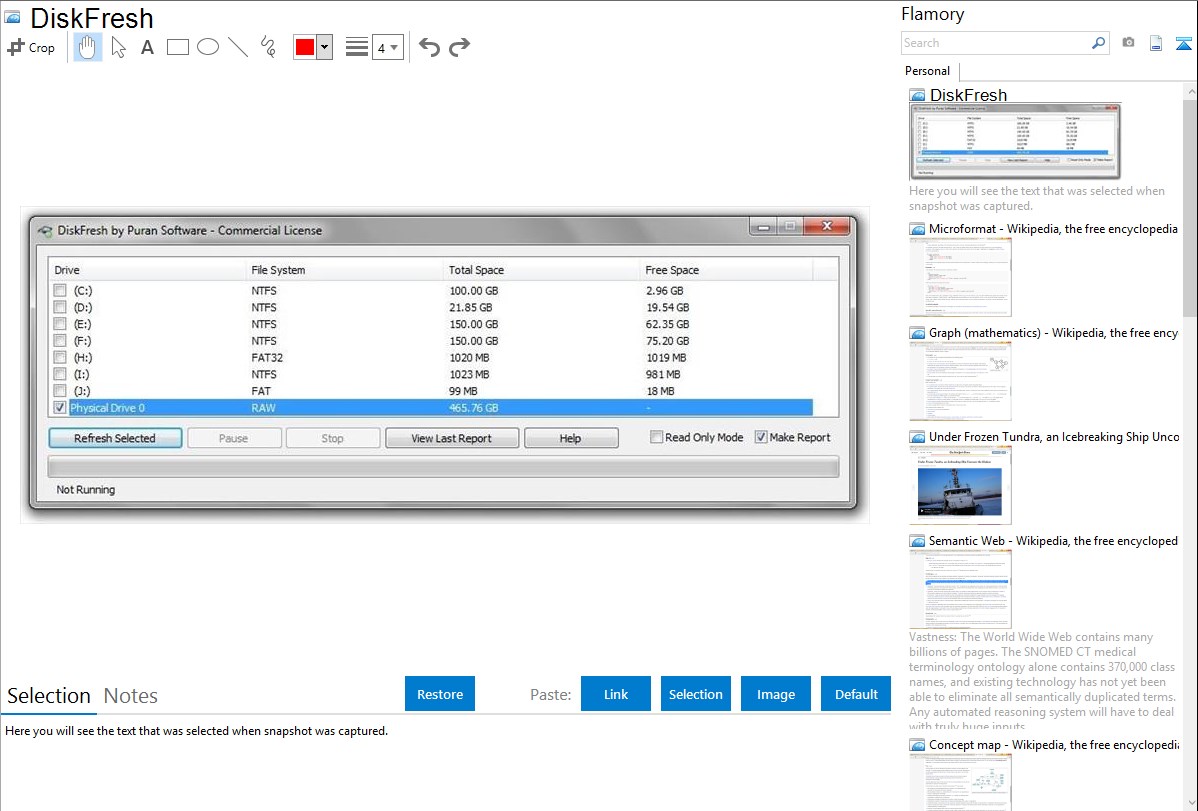Click the line thickness icon
1198x811 pixels.
(x=357, y=47)
